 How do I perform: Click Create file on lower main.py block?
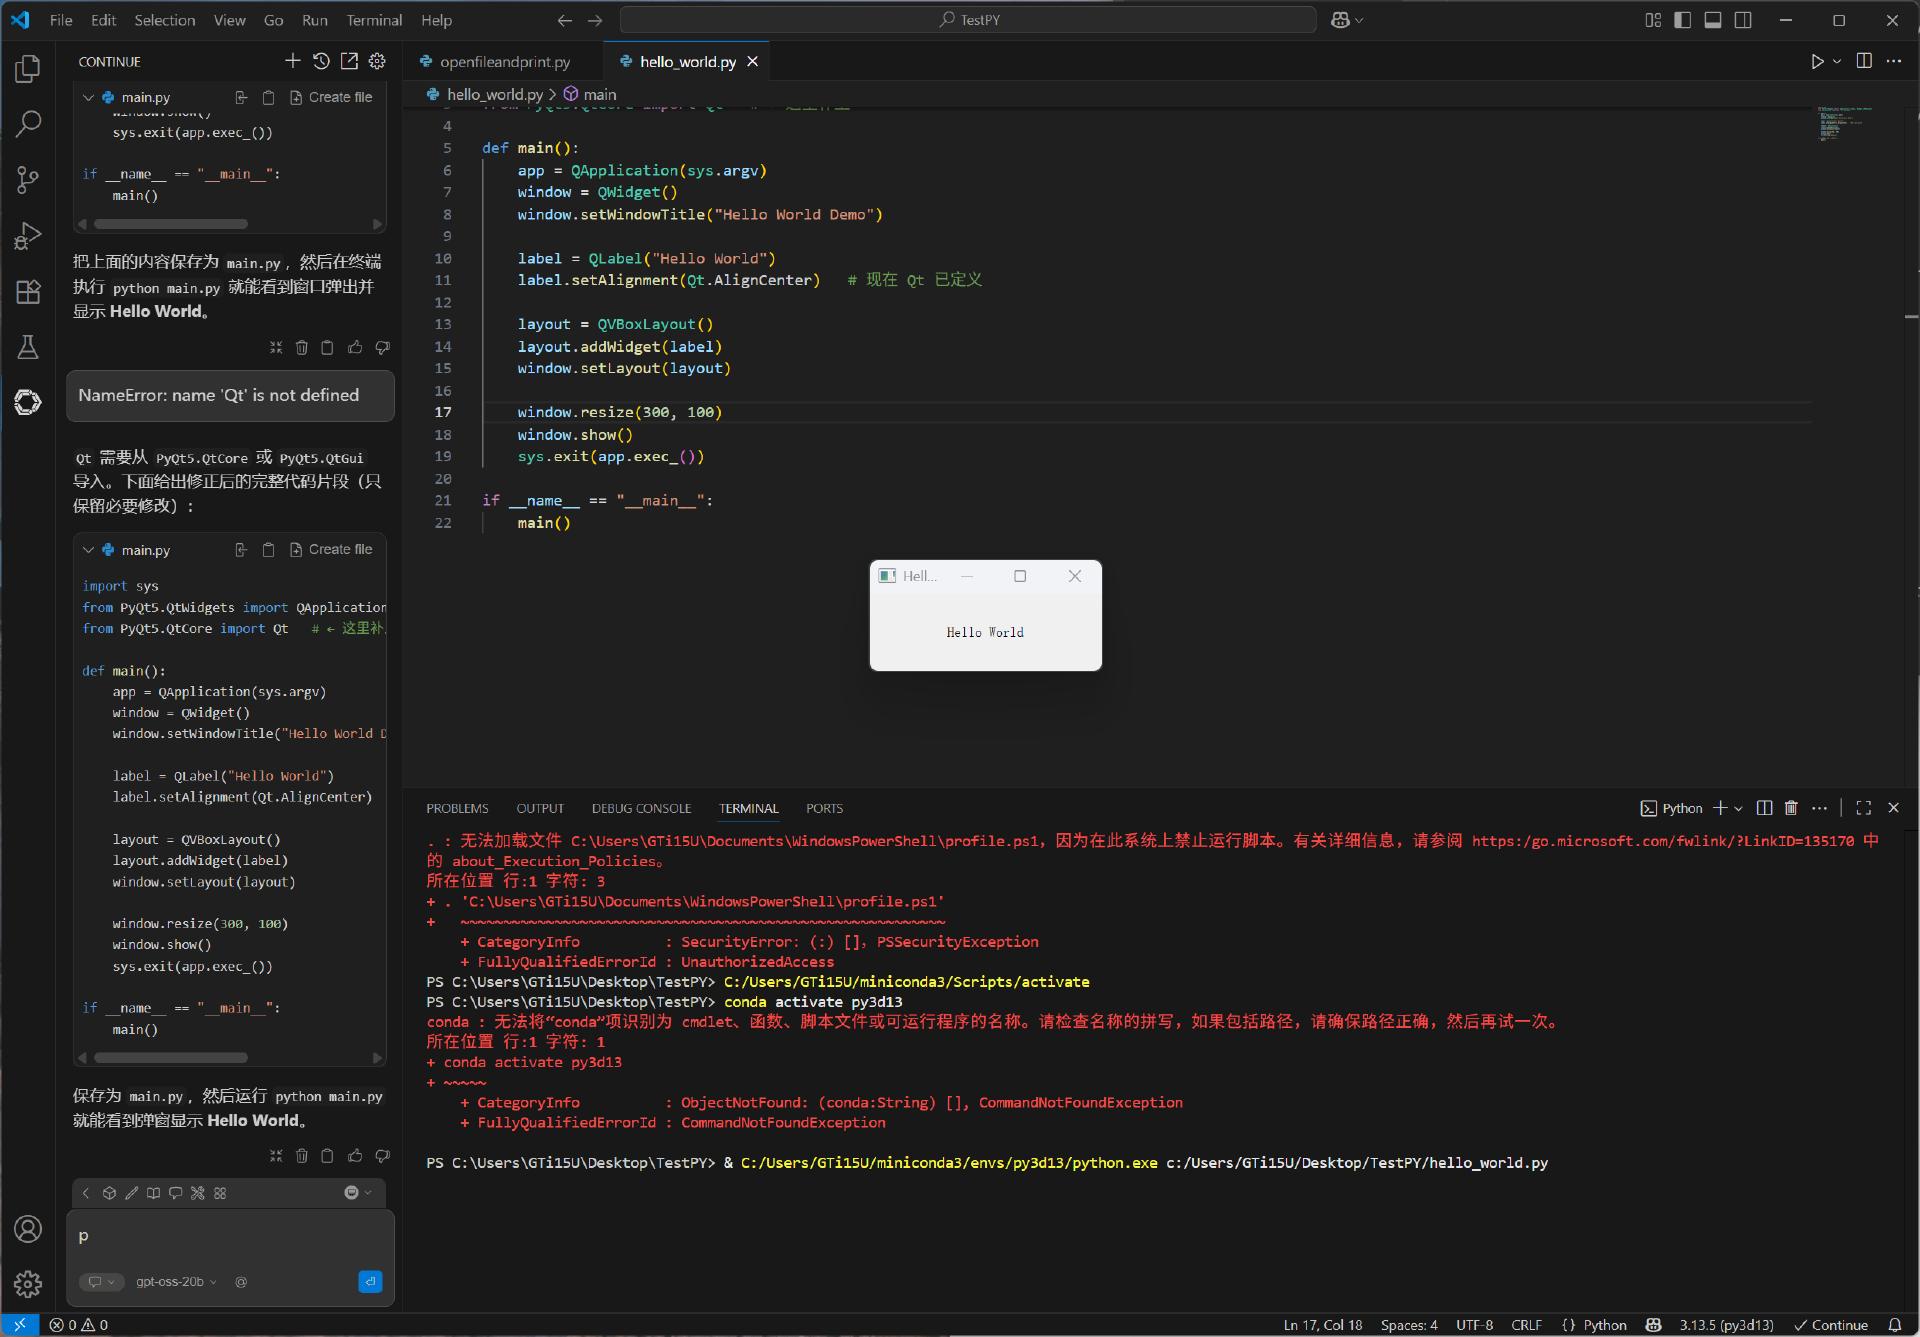331,550
